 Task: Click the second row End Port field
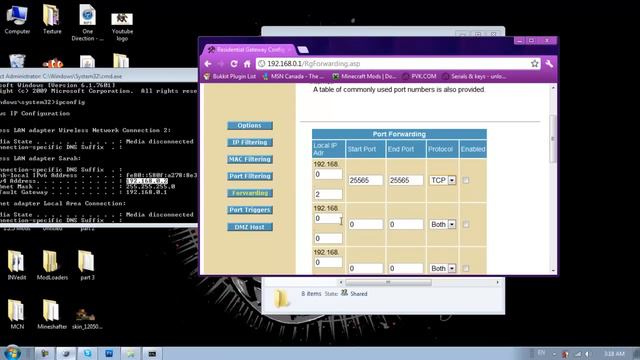[405, 224]
